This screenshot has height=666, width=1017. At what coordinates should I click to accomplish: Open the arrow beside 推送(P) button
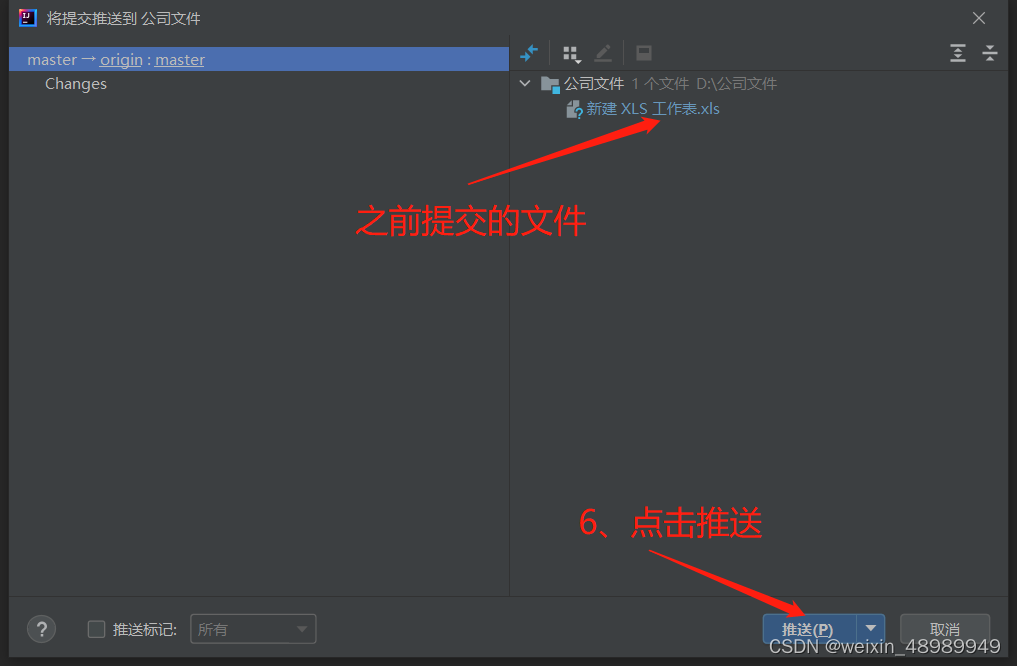870,628
